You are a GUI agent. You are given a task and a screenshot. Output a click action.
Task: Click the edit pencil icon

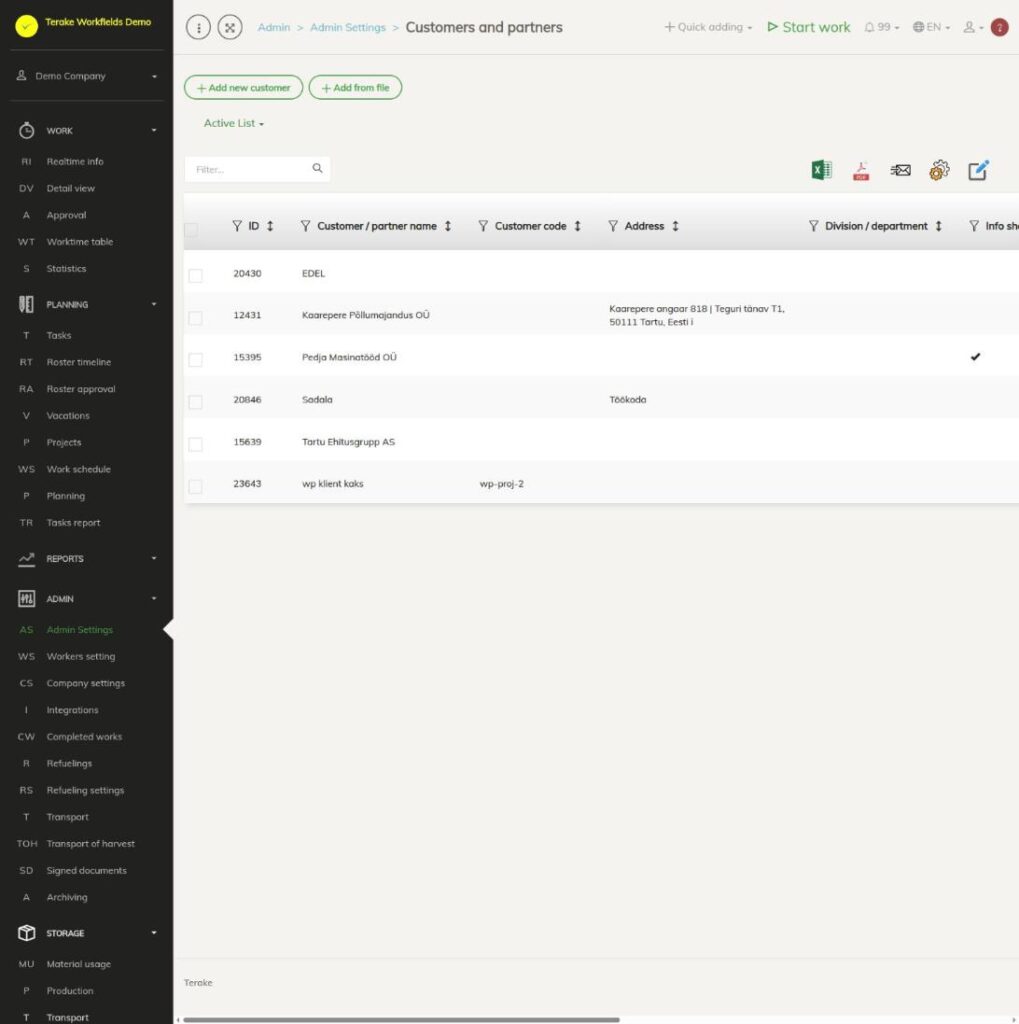coord(978,170)
